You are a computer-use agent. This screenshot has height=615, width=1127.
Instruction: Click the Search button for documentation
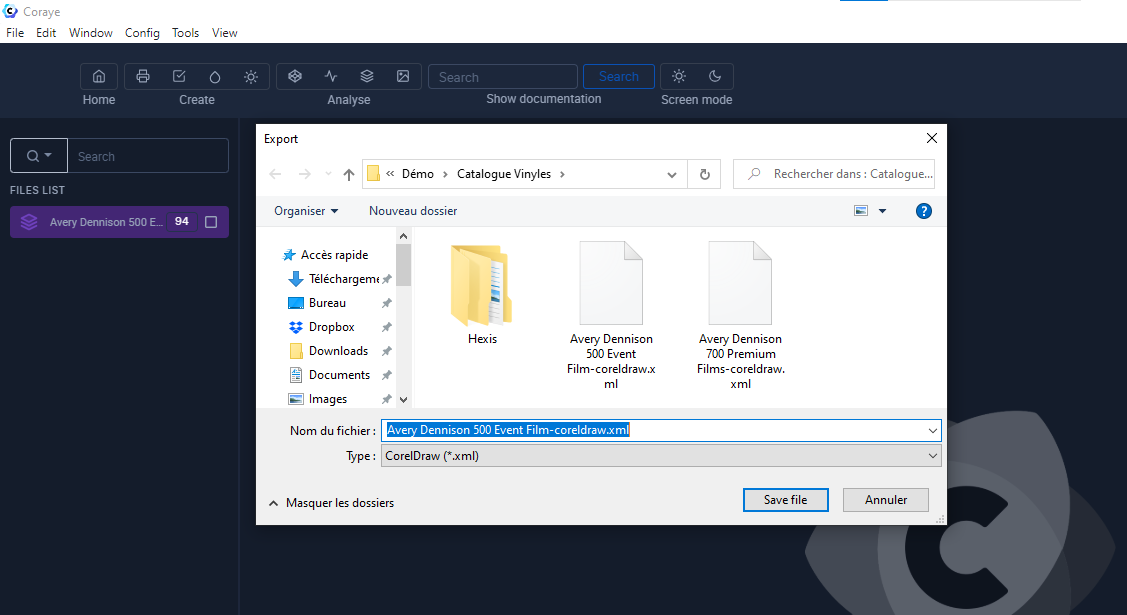[x=618, y=76]
